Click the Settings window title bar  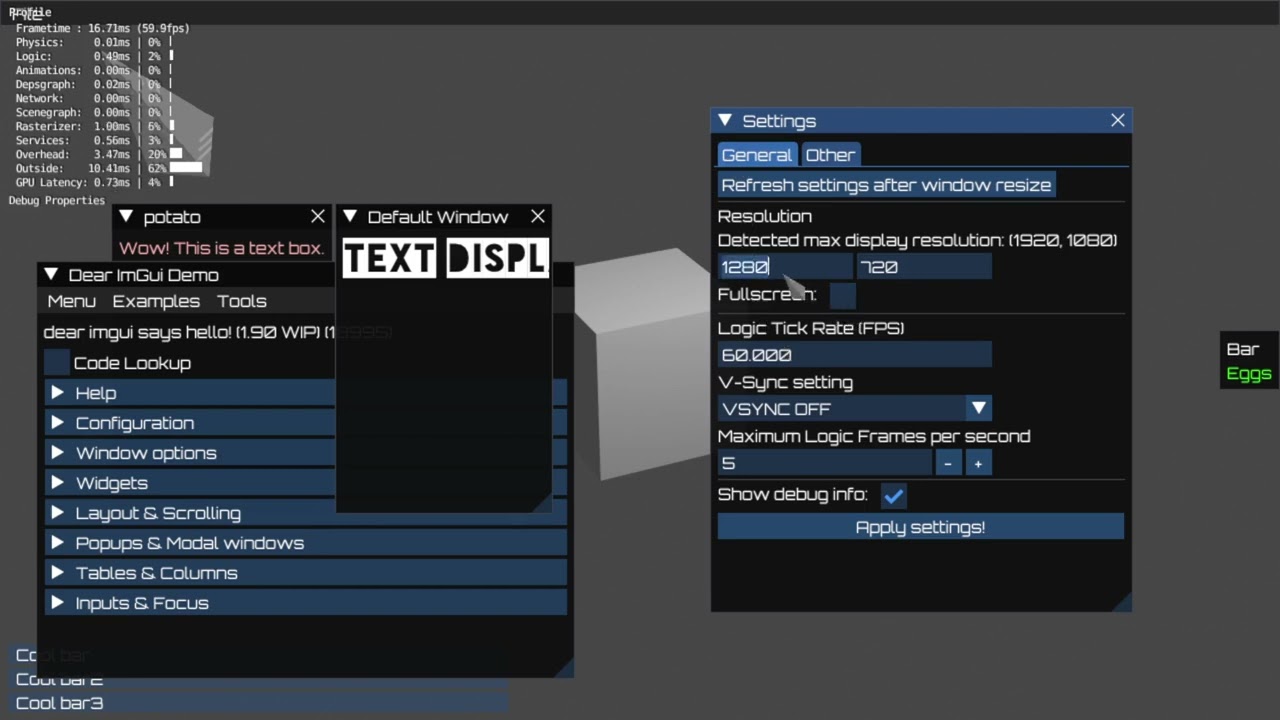(921, 120)
